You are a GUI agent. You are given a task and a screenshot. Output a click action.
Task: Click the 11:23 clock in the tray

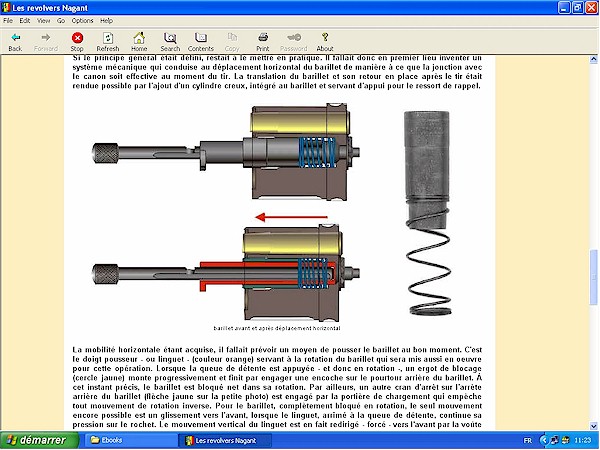(582, 440)
